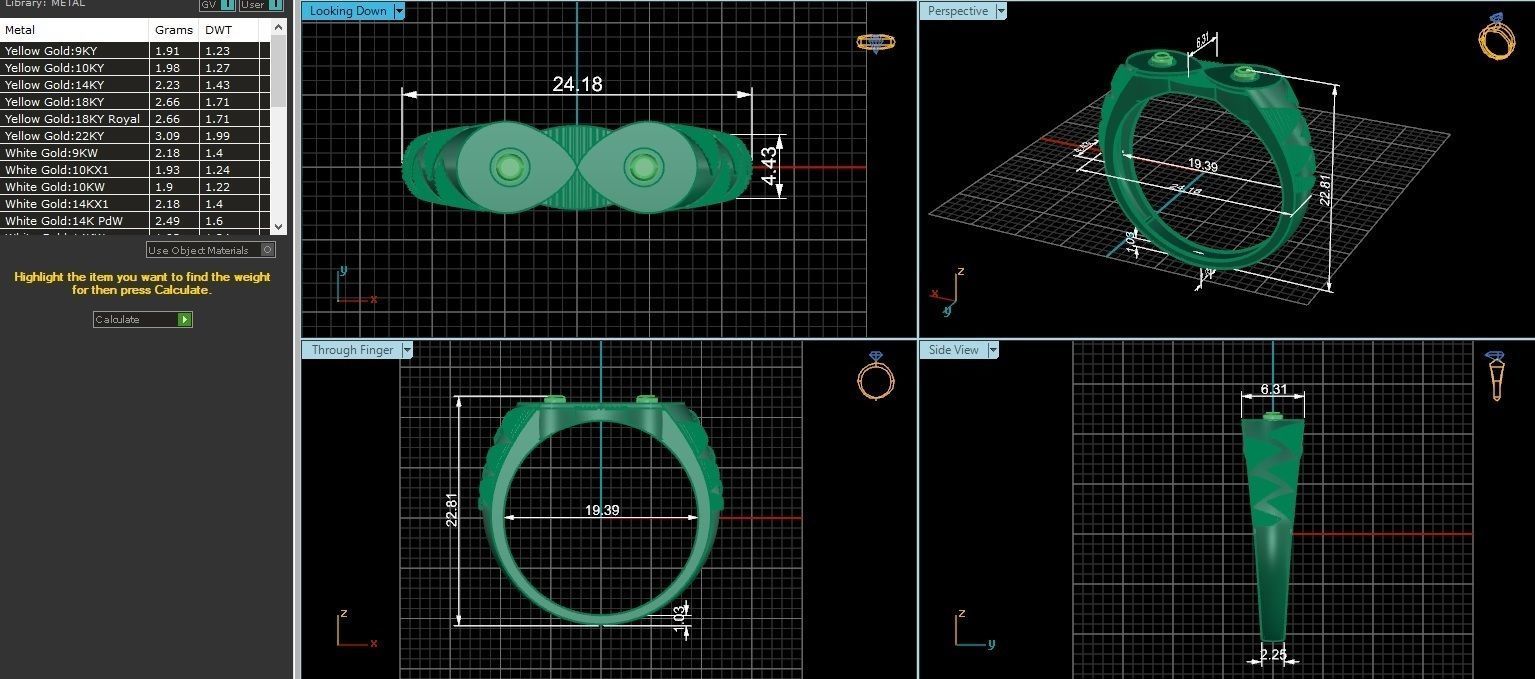Select the Perspective viewport title
This screenshot has height=679, width=1535.
coord(957,11)
